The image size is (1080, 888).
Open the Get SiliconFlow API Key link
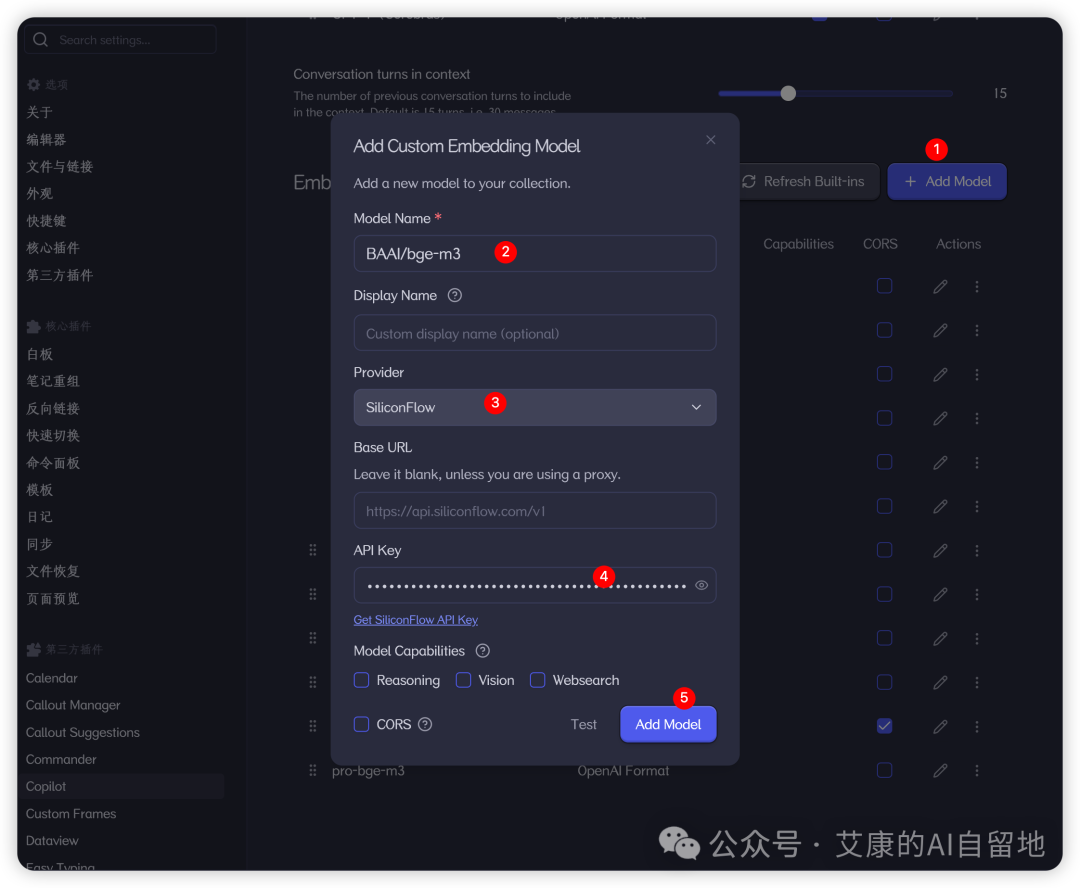coord(415,620)
